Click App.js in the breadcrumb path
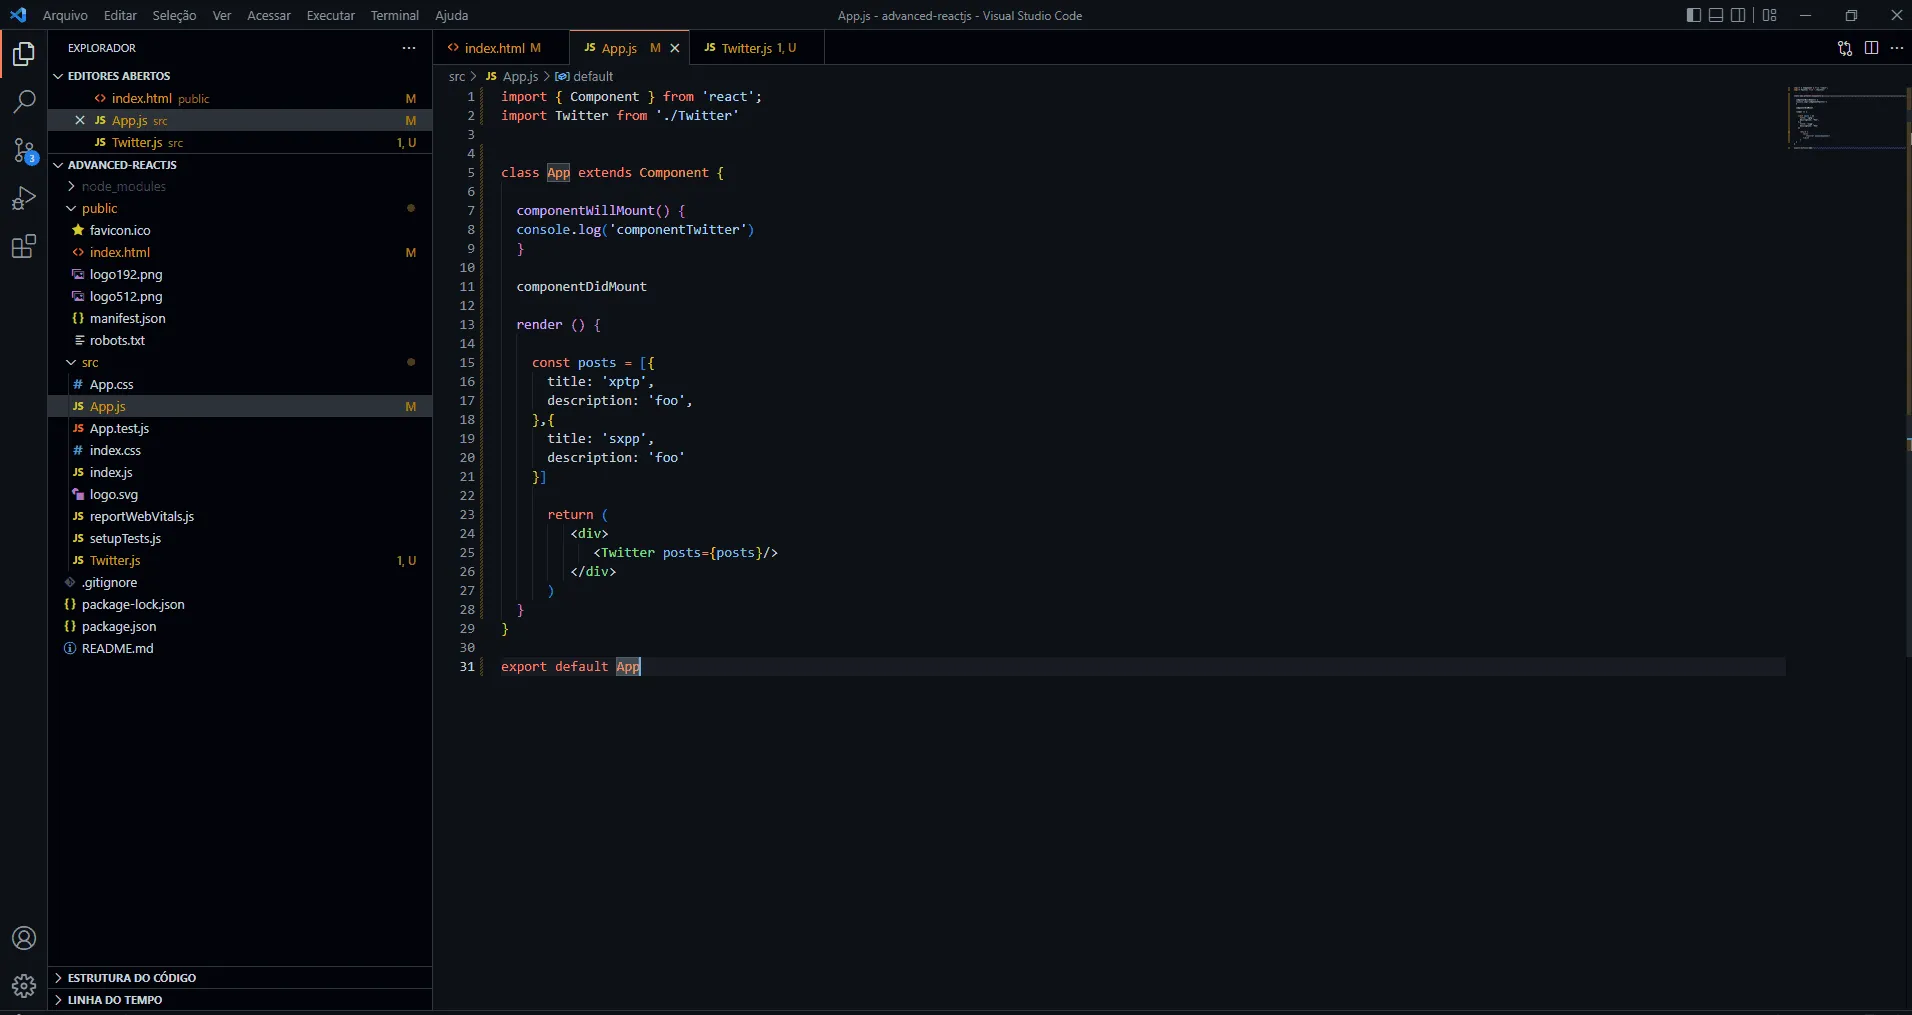This screenshot has width=1912, height=1015. pos(512,77)
